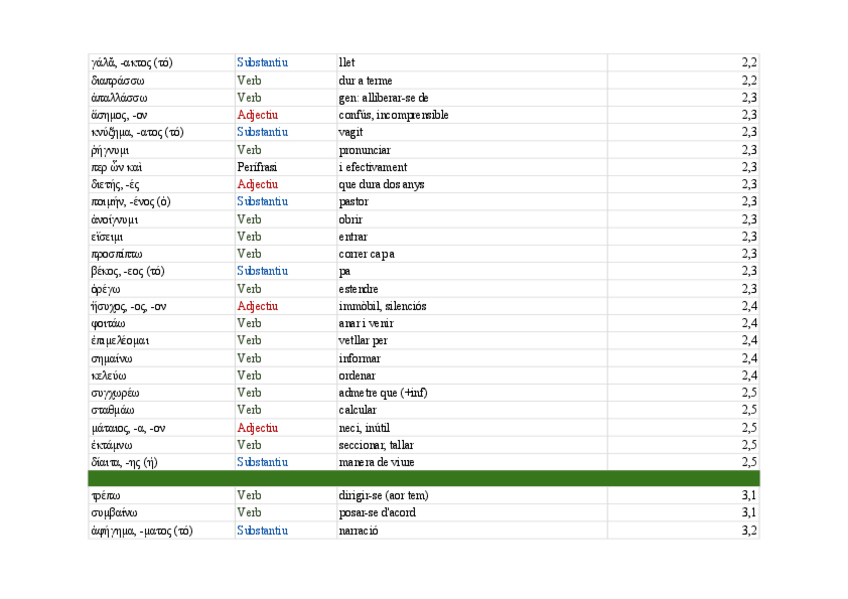Click the 'Substantiu' cell in the 'vagit' row
The image size is (848, 599).
[262, 132]
